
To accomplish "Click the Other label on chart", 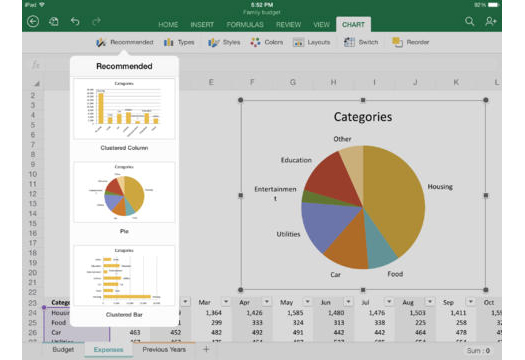I will 342,139.
